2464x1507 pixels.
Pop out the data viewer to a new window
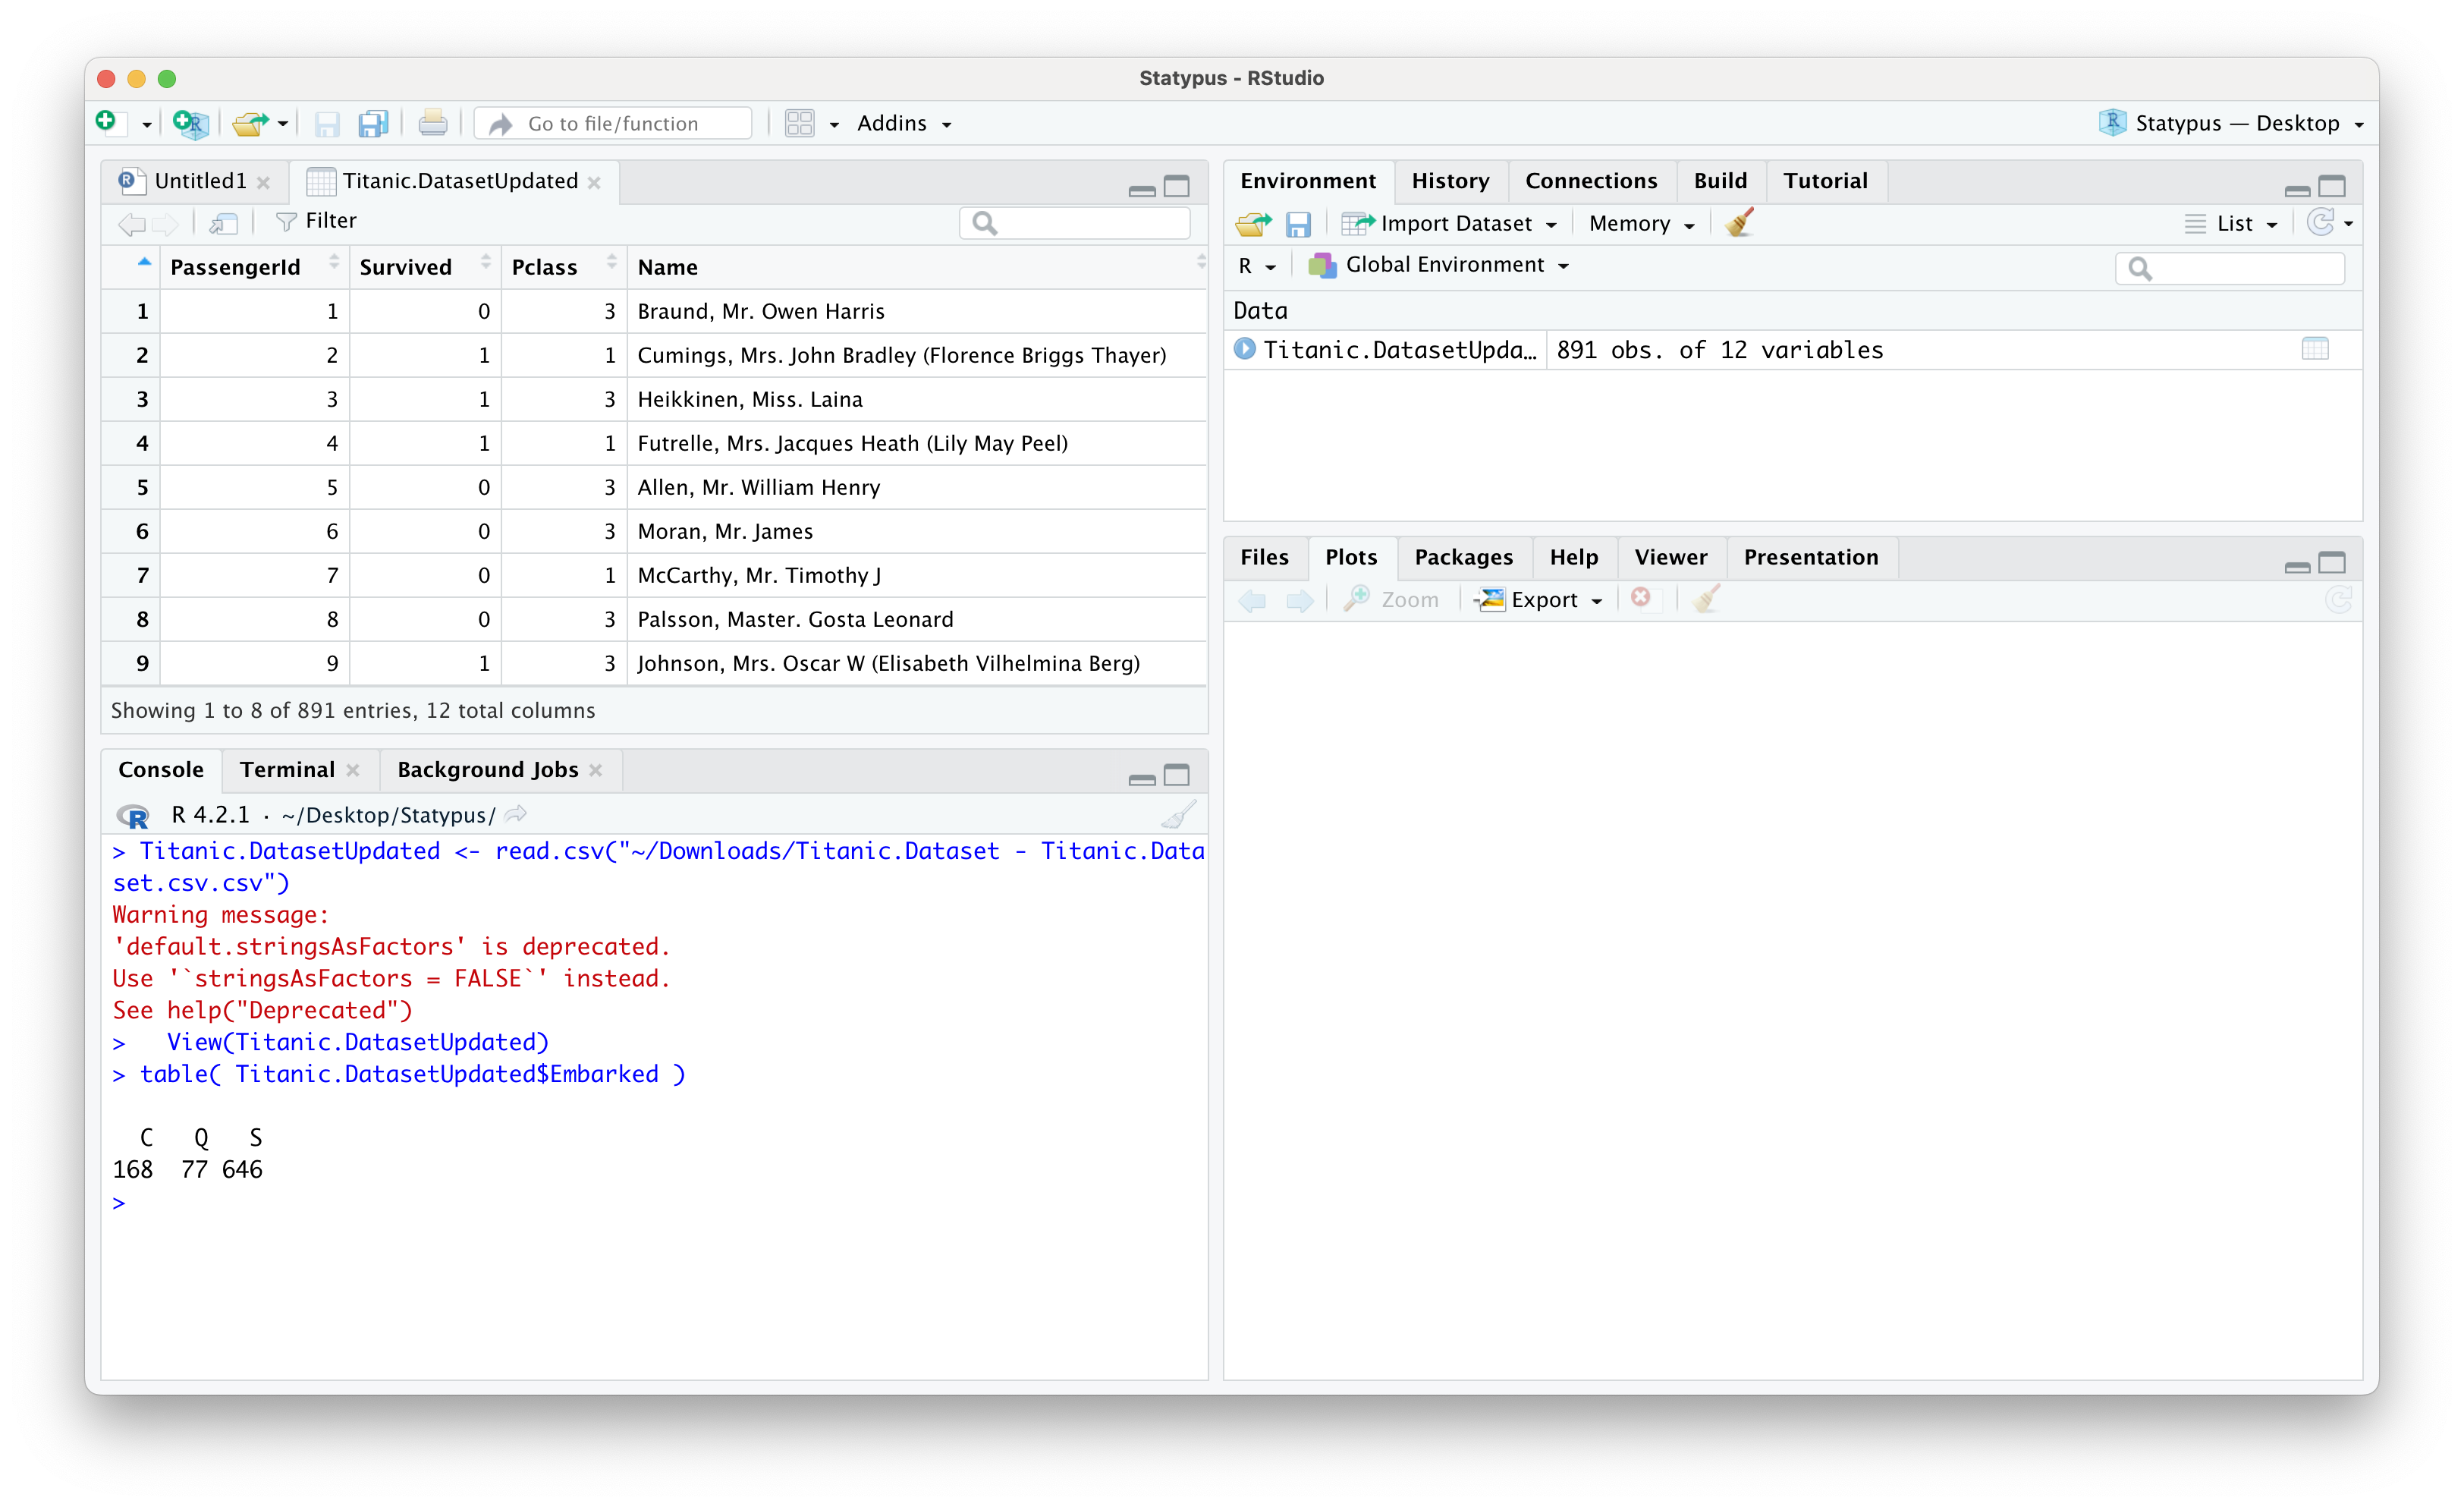[223, 222]
